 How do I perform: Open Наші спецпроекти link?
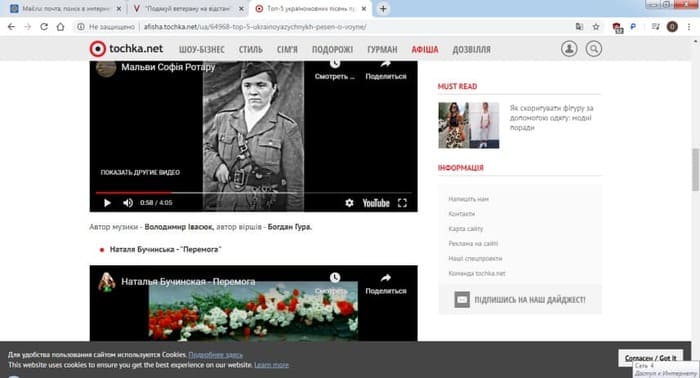pyautogui.click(x=475, y=258)
